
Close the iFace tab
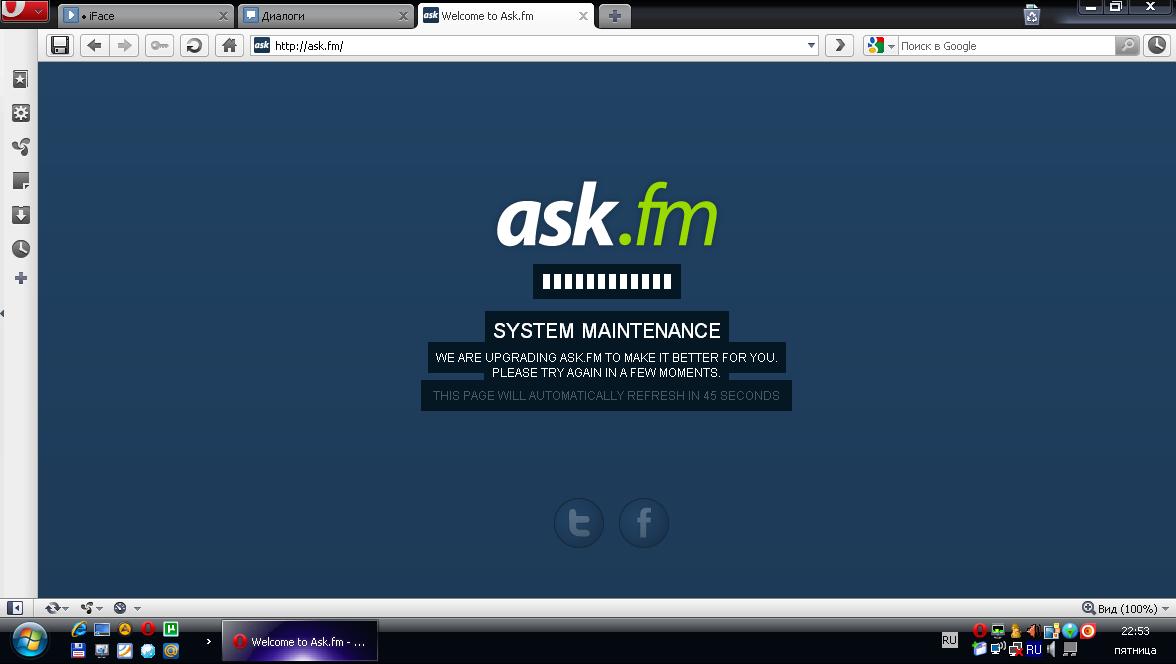[x=223, y=16]
